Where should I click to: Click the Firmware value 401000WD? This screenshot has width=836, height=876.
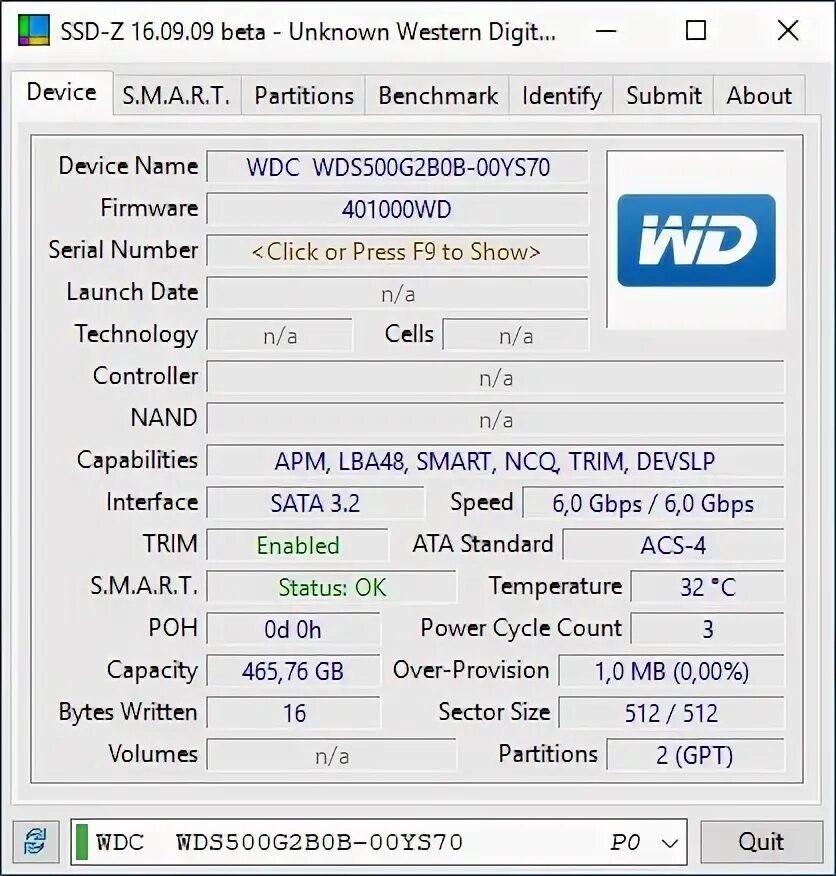pyautogui.click(x=397, y=210)
